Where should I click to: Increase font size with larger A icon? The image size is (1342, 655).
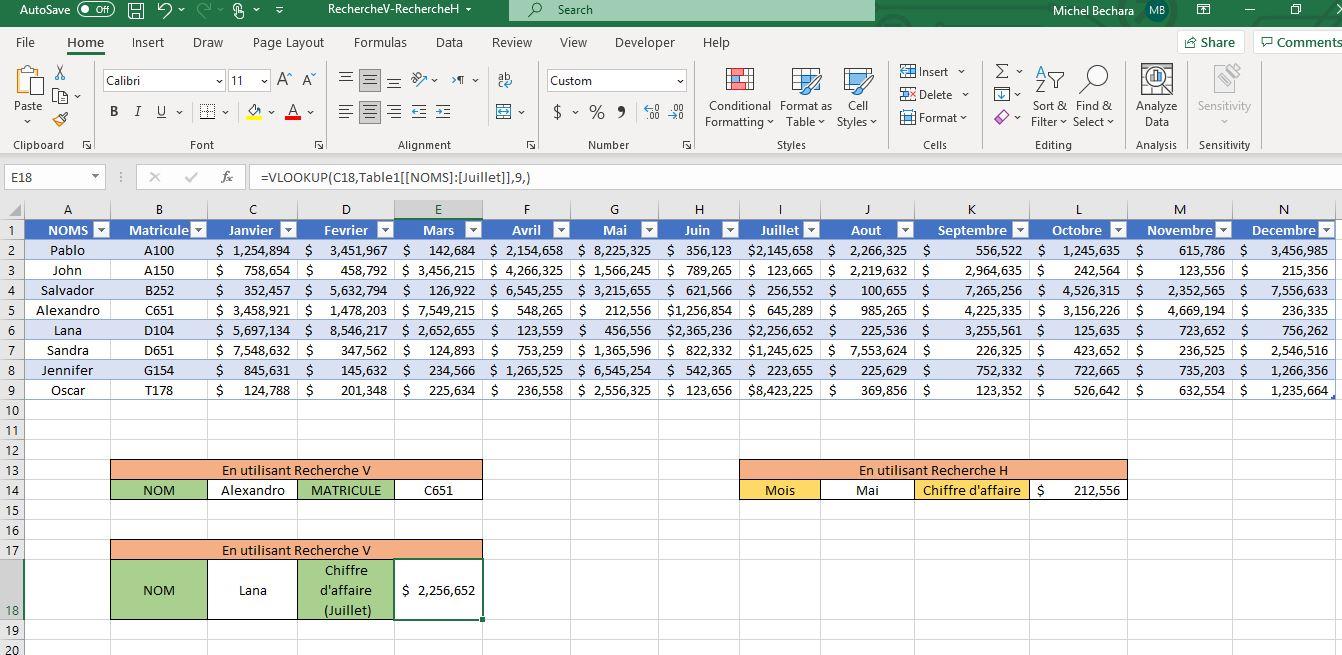click(285, 80)
